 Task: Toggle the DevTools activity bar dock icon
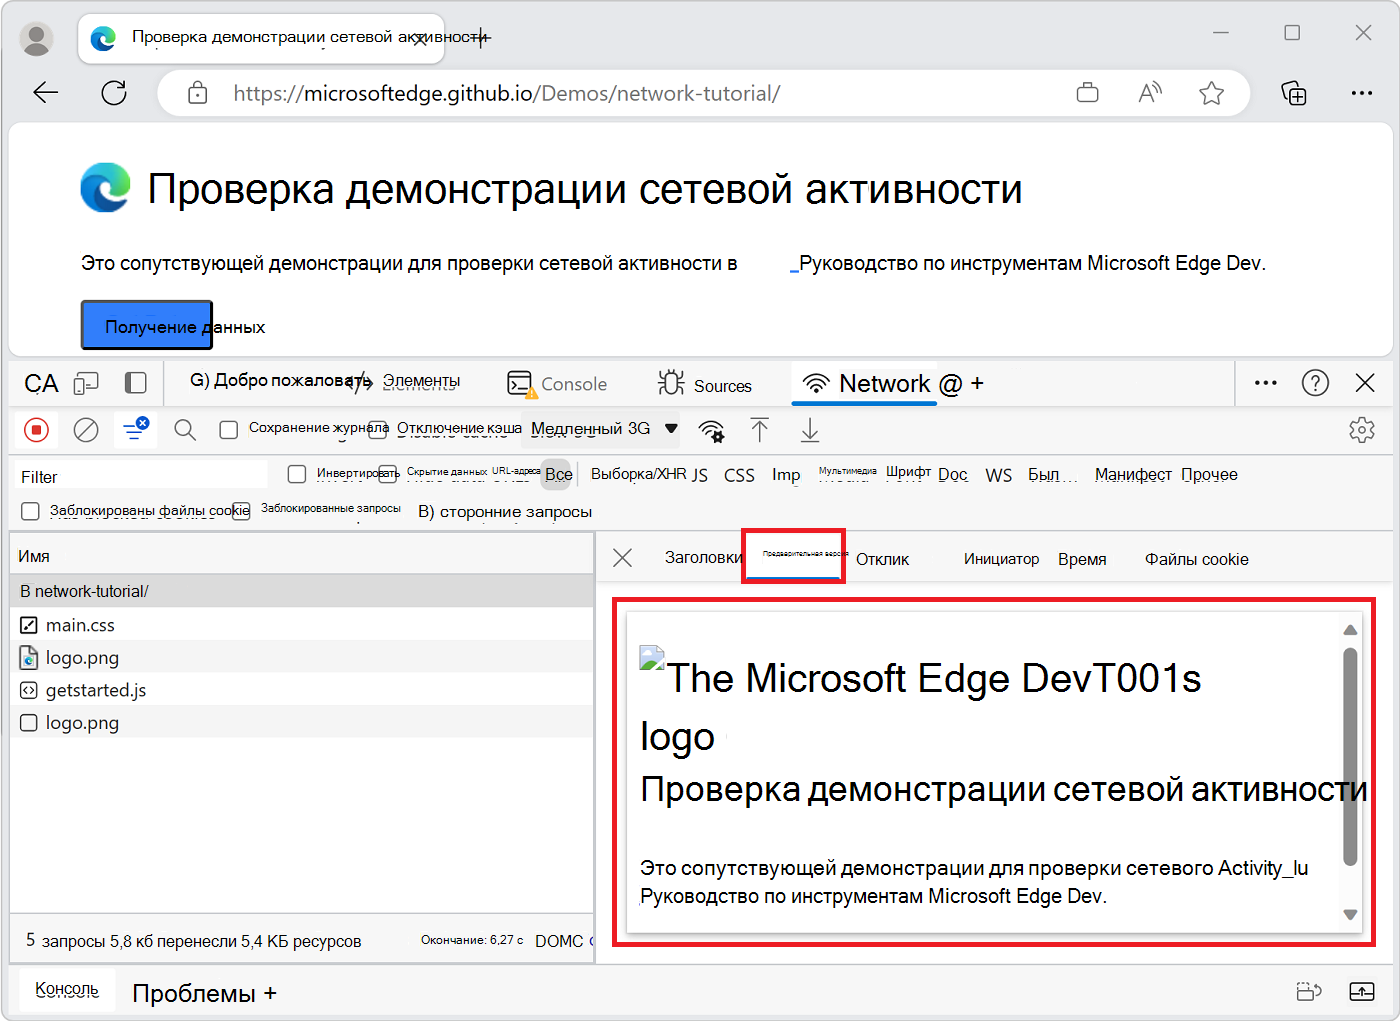tap(136, 383)
